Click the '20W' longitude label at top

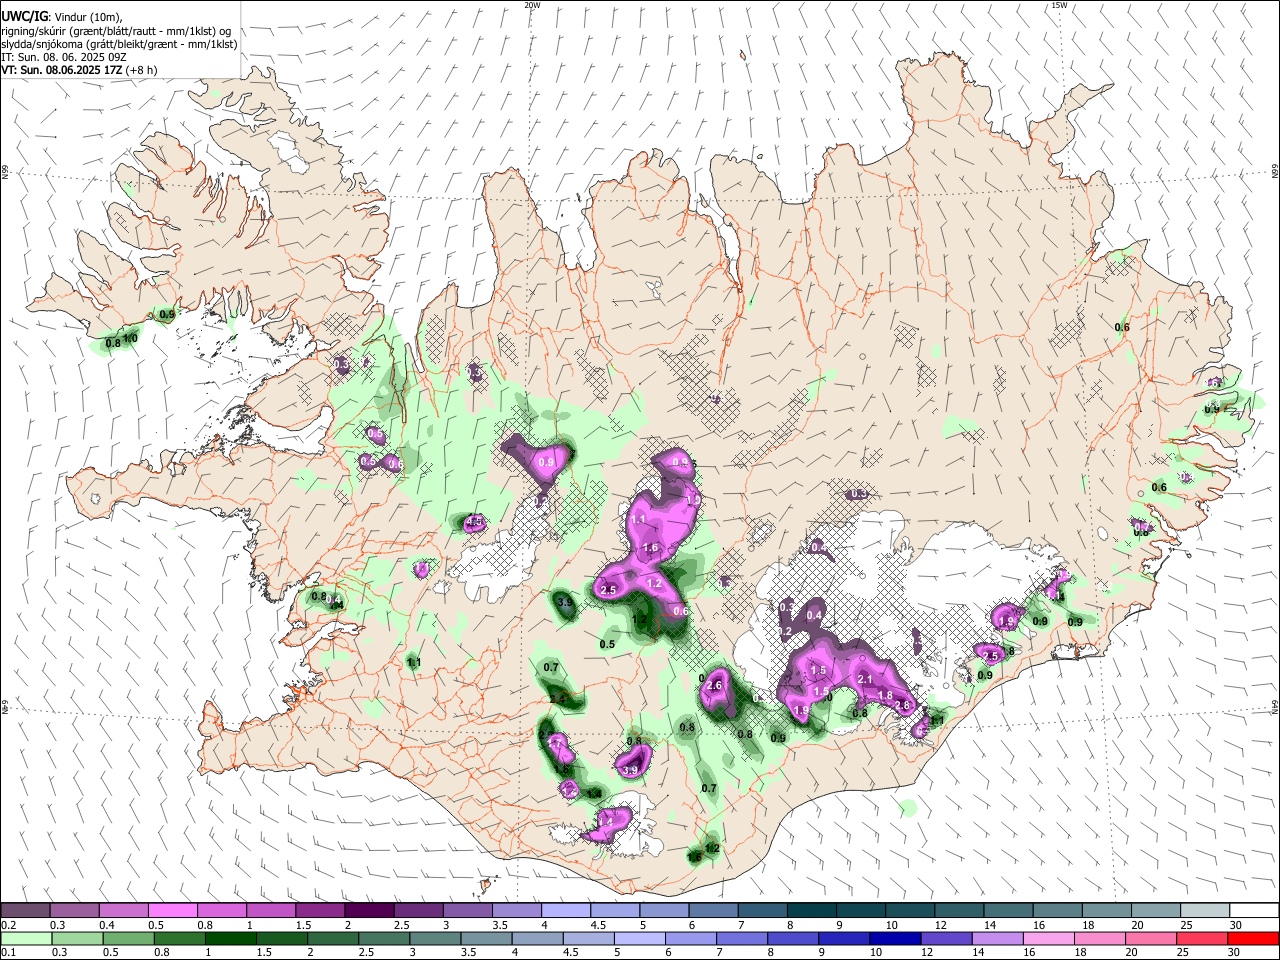tap(533, 5)
